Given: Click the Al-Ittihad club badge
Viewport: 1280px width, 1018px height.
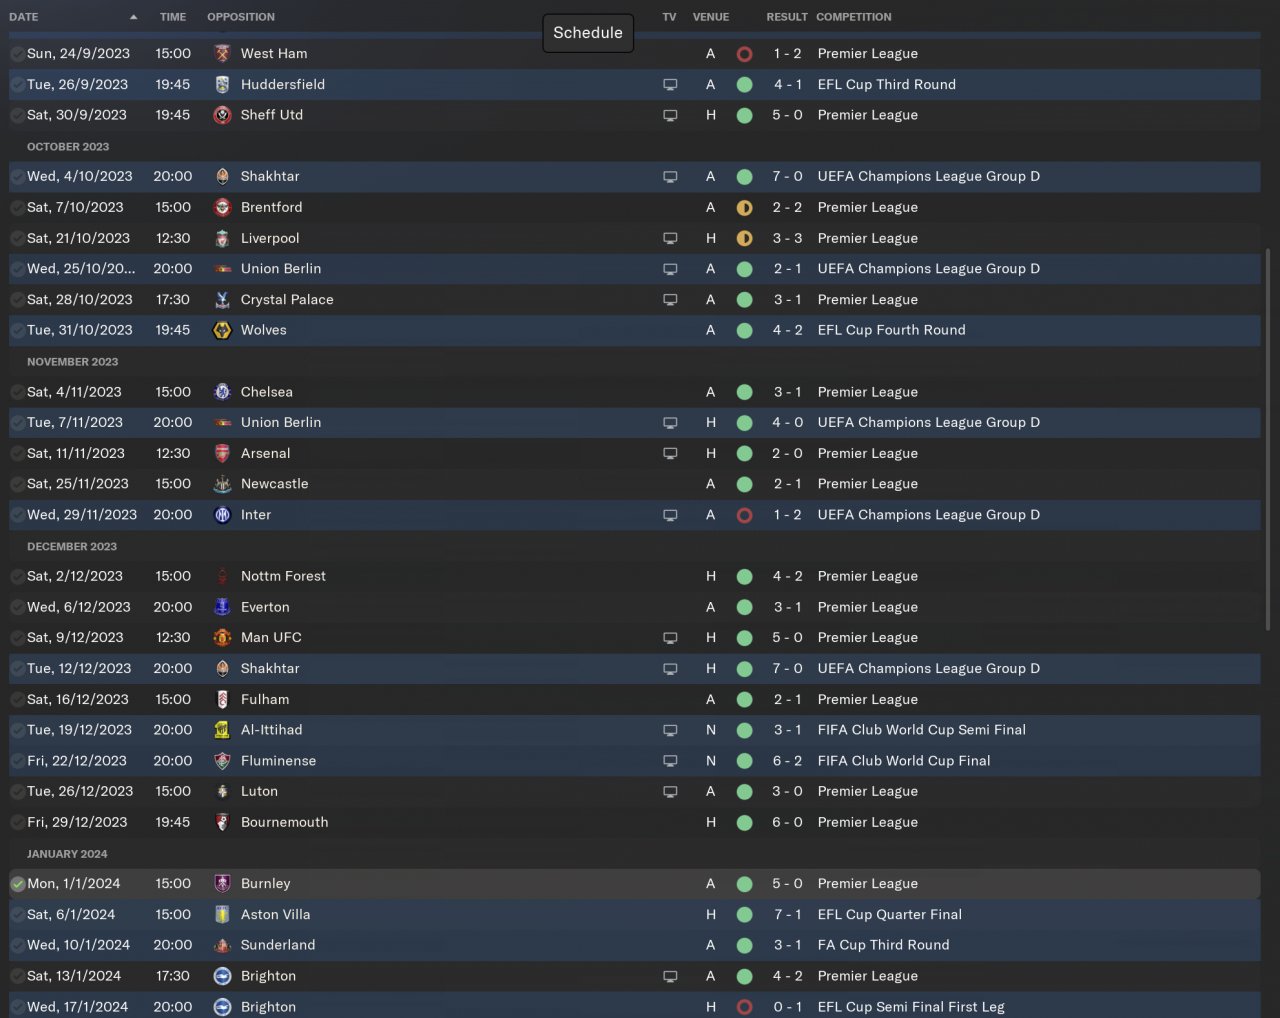Looking at the screenshot, I should 222,730.
